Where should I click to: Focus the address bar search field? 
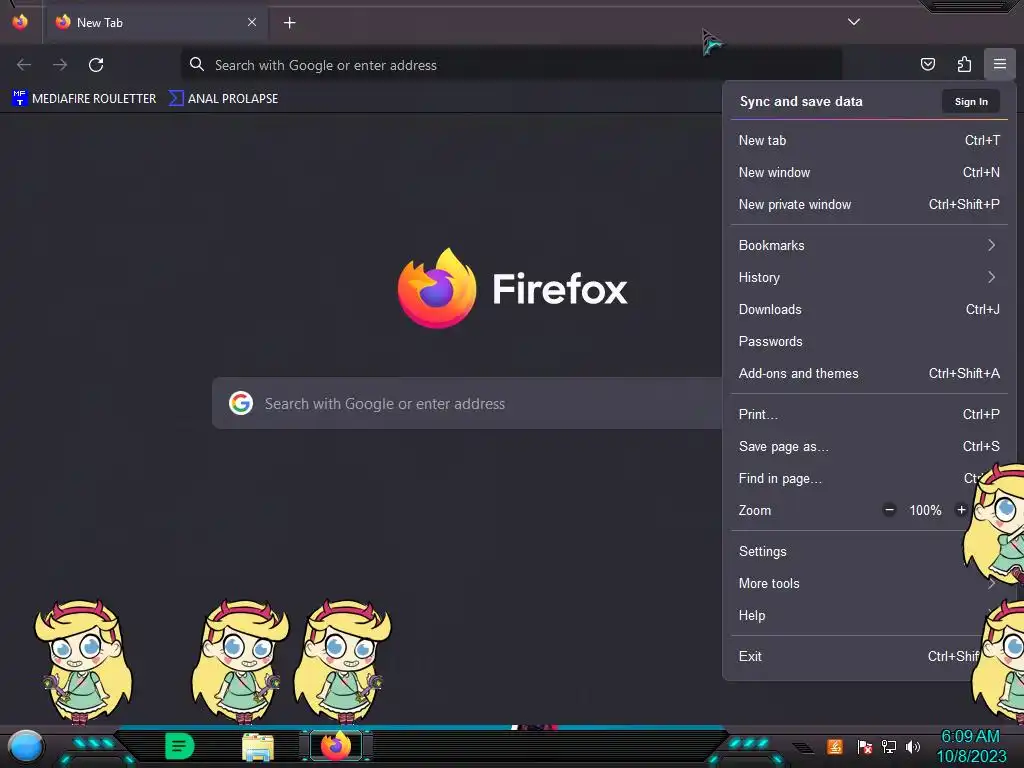(x=511, y=65)
